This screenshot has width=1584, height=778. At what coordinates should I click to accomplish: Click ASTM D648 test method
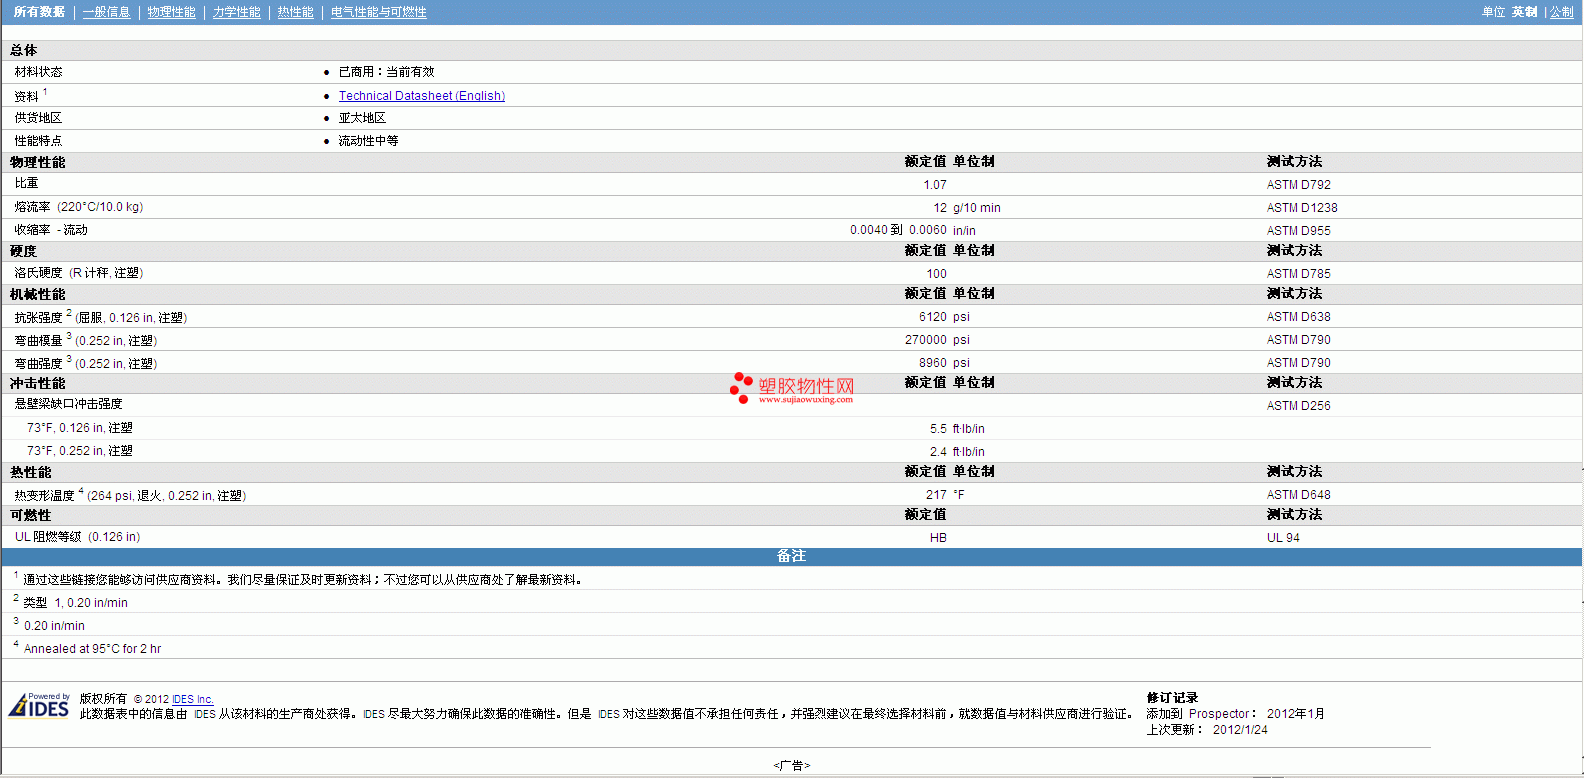pos(1298,495)
